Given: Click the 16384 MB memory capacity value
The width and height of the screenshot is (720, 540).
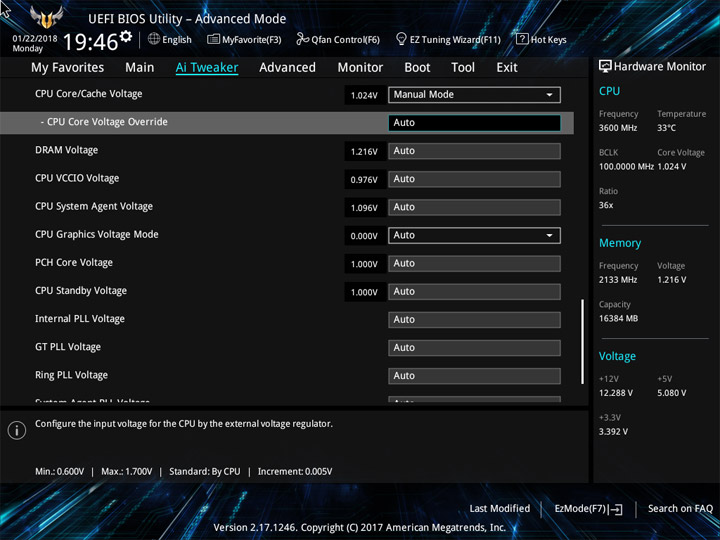Looking at the screenshot, I should click(x=618, y=318).
